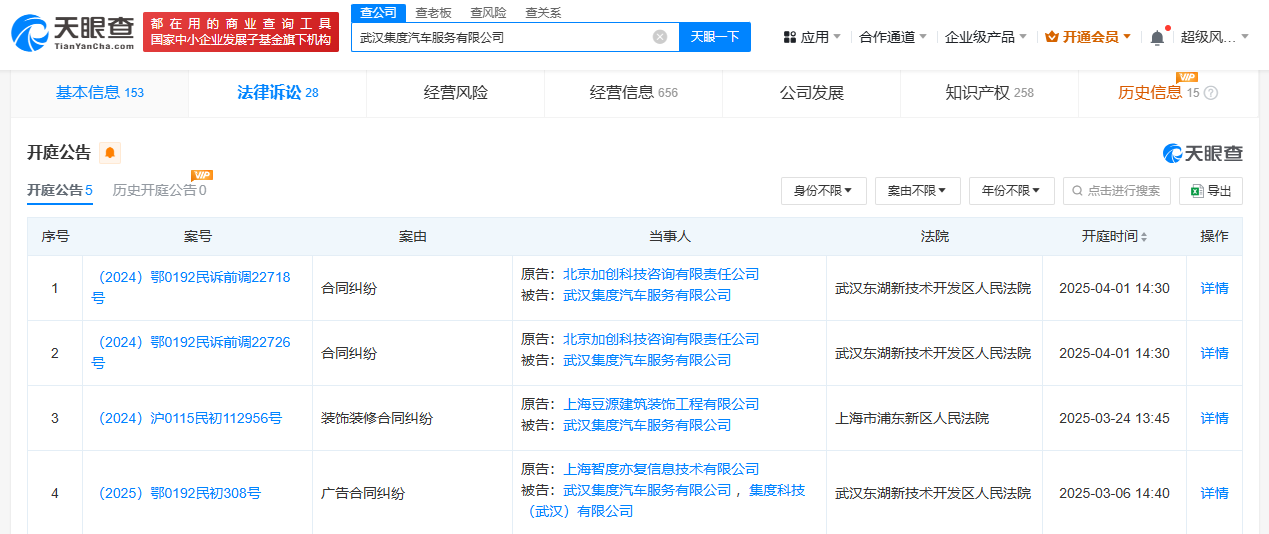The width and height of the screenshot is (1269, 534).
Task: Open defendant 集度科技(武汉)有限公司
Action: (667, 501)
